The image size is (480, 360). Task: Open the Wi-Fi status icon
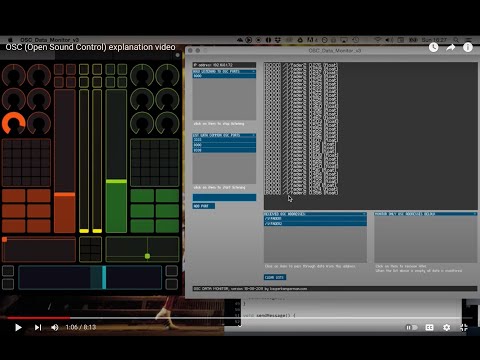(x=378, y=40)
